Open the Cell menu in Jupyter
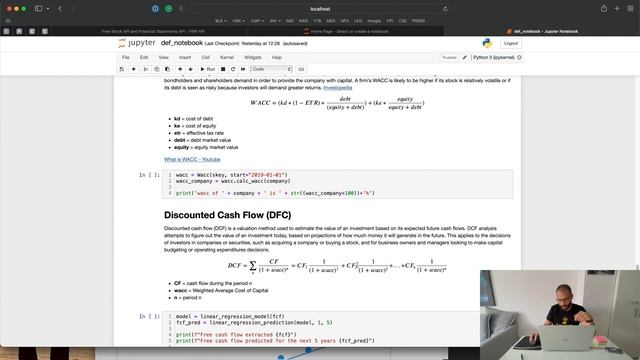This screenshot has width=640, height=360. pos(205,58)
